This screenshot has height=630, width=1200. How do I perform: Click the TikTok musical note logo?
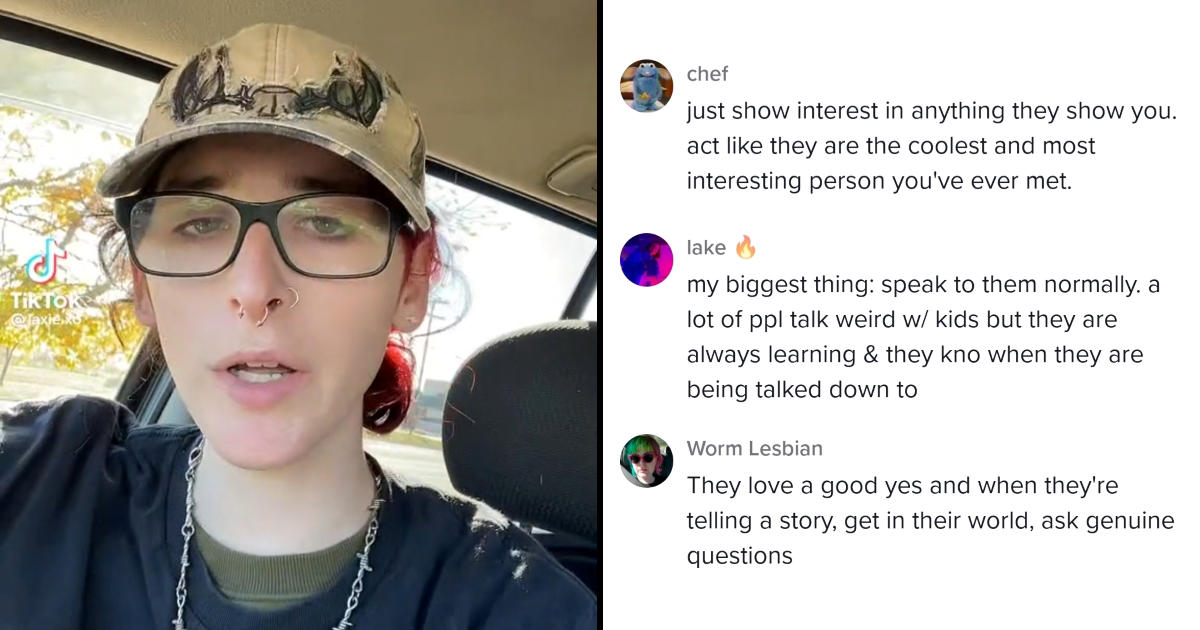click(x=45, y=262)
